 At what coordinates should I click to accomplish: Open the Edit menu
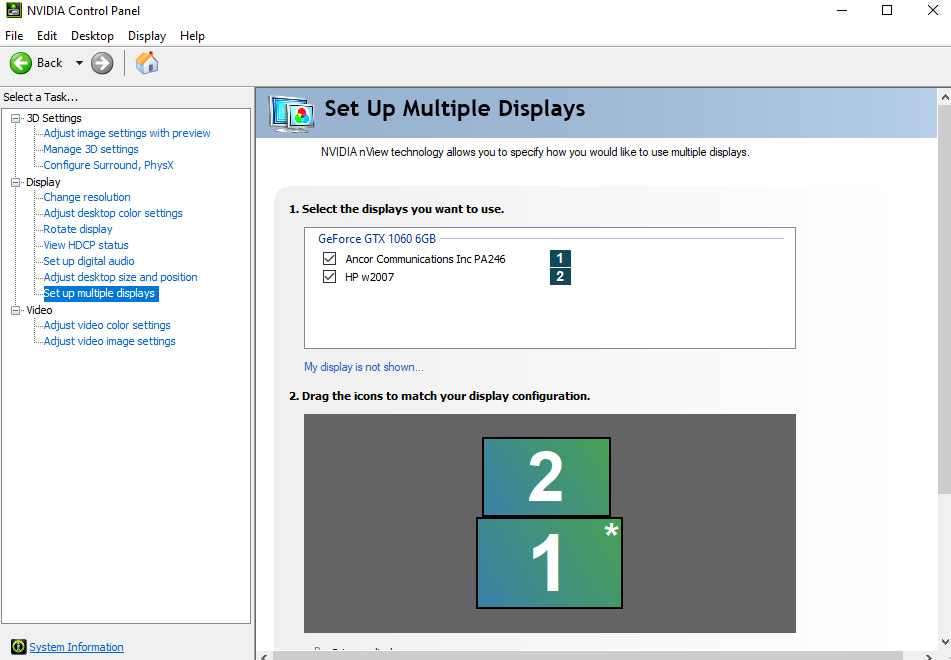click(47, 36)
